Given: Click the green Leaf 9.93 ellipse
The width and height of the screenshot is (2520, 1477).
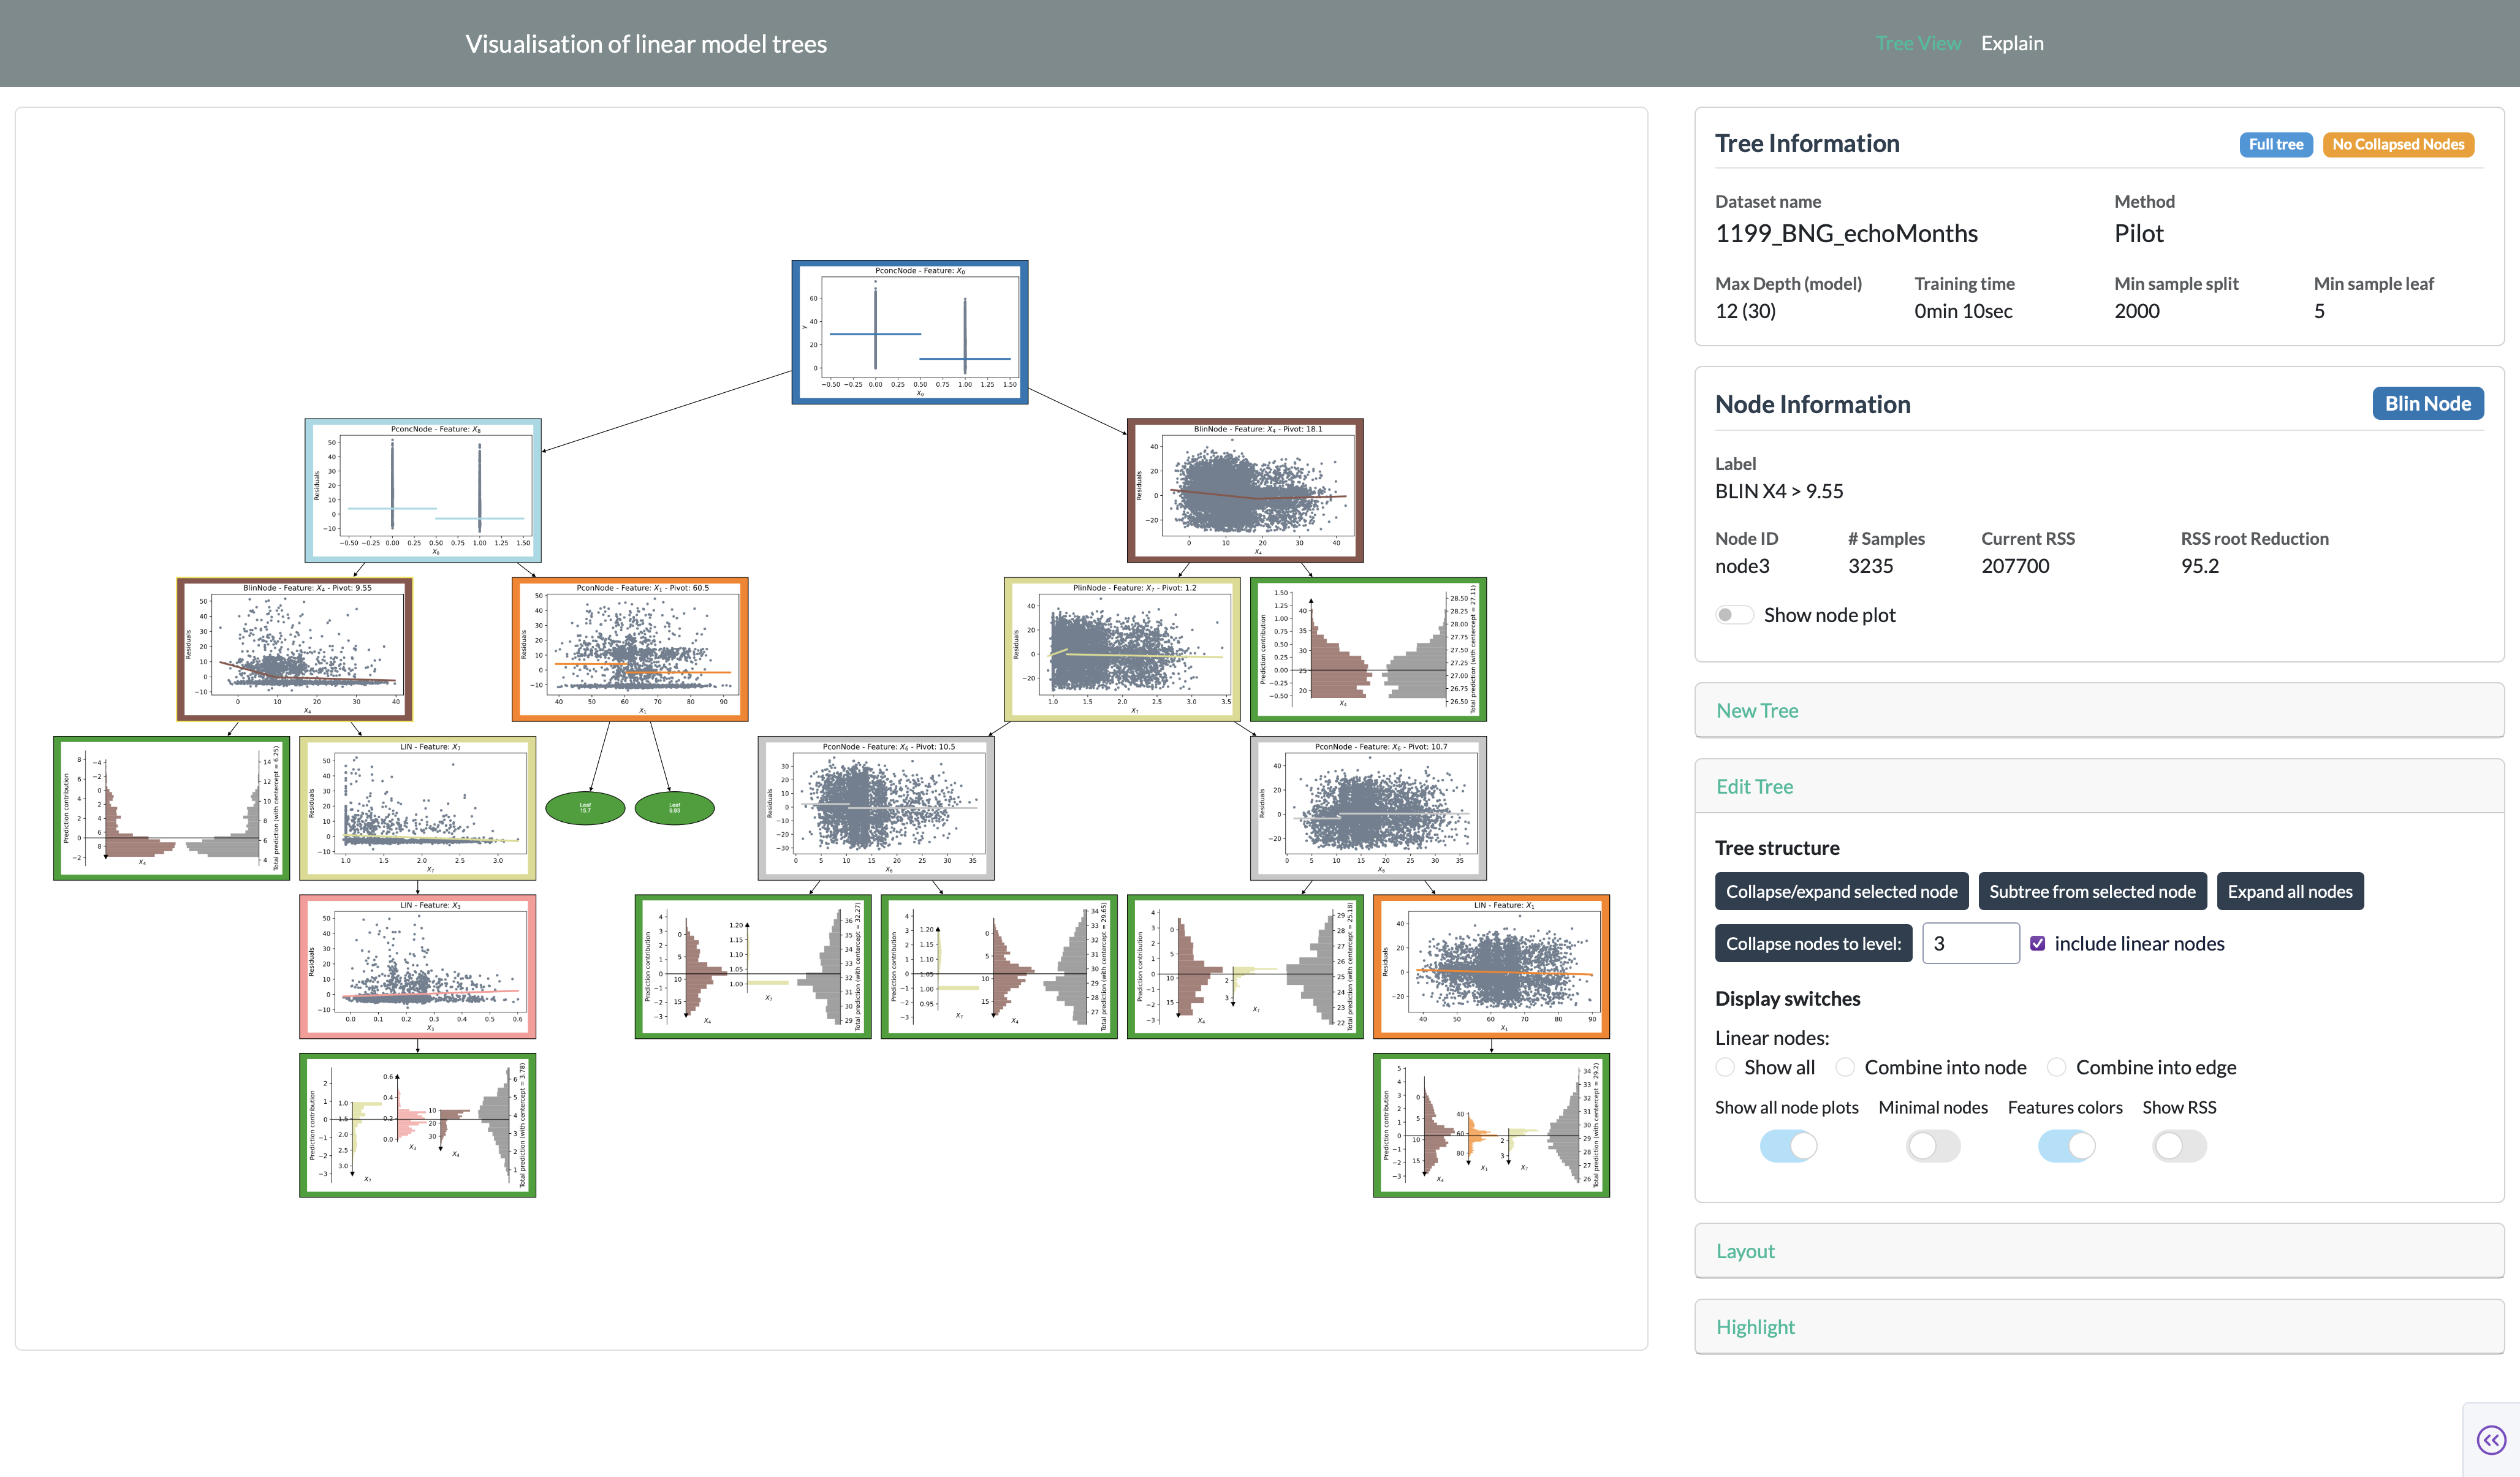Looking at the screenshot, I should [x=675, y=808].
